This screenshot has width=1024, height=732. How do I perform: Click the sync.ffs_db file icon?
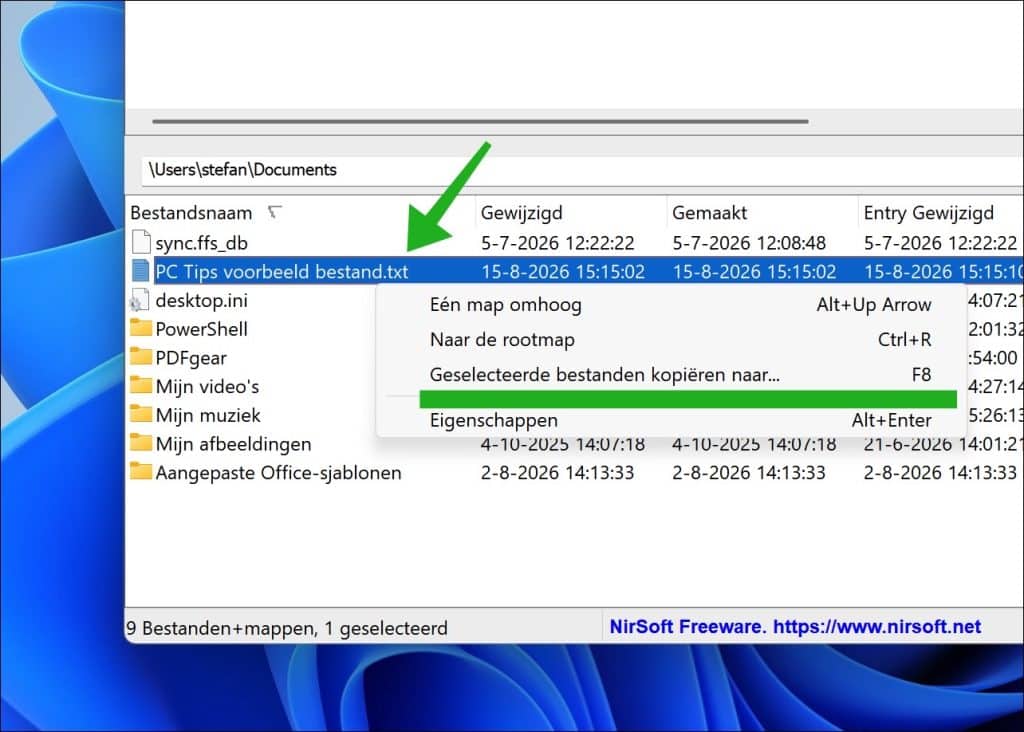point(140,242)
